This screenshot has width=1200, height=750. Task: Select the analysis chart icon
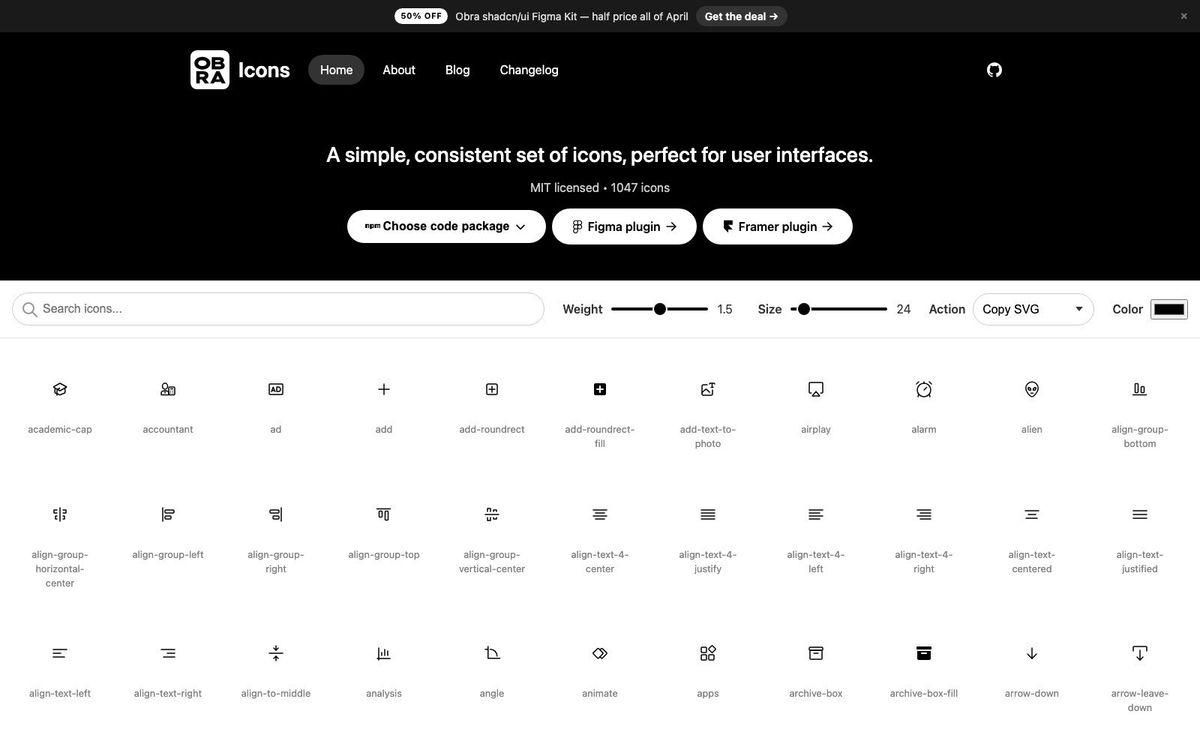point(384,653)
